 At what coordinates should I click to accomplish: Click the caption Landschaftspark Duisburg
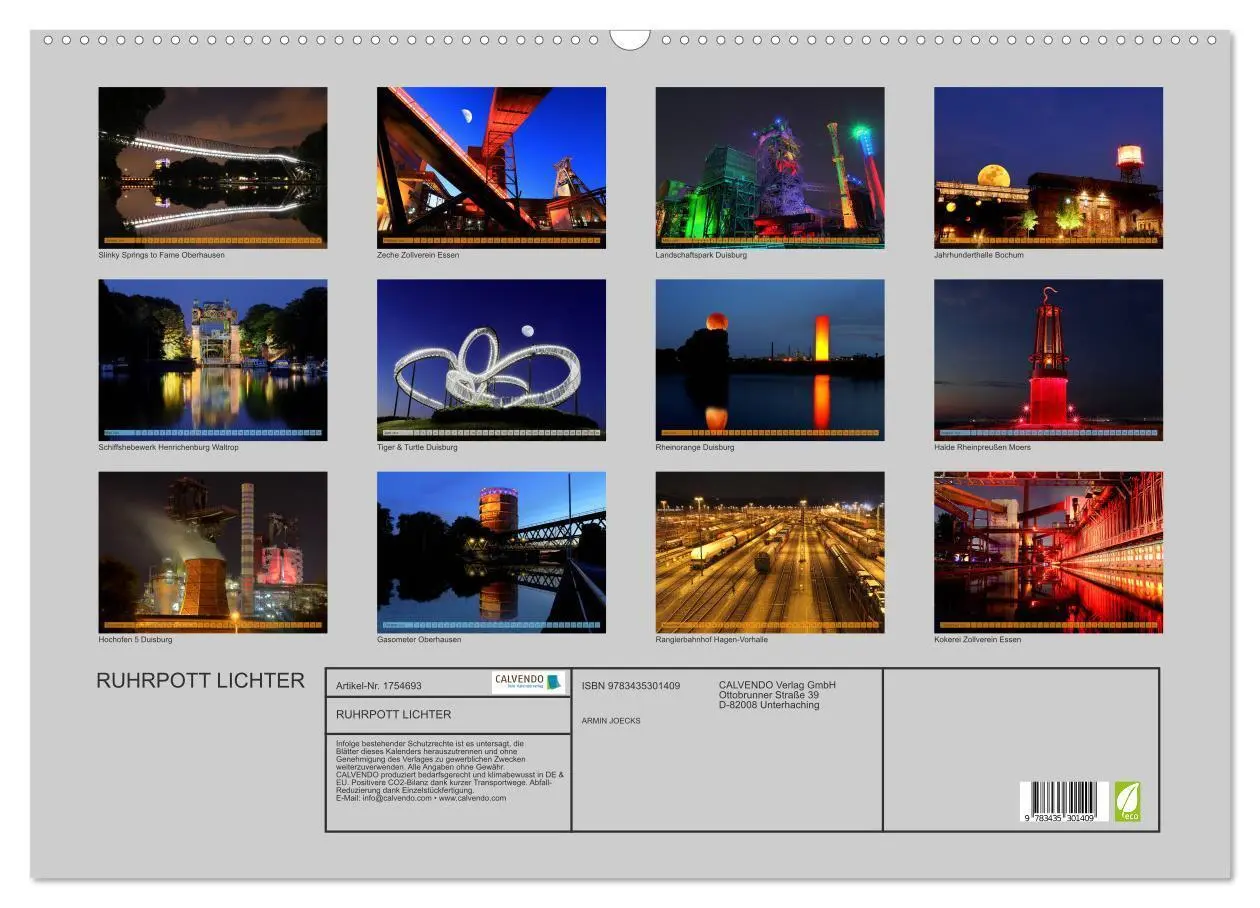(x=701, y=255)
